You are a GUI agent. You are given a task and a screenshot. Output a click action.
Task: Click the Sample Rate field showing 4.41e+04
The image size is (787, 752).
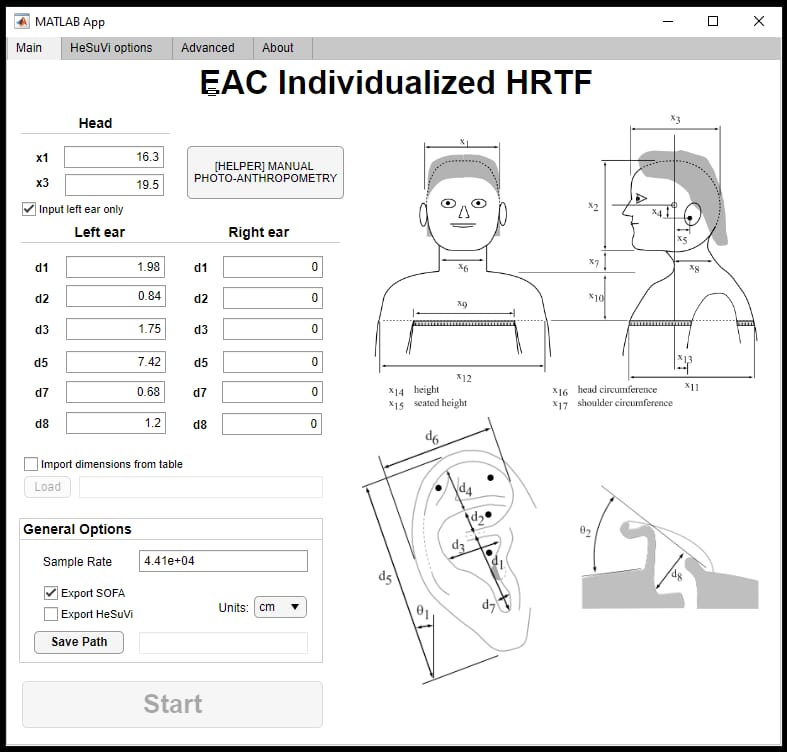pyautogui.click(x=223, y=561)
